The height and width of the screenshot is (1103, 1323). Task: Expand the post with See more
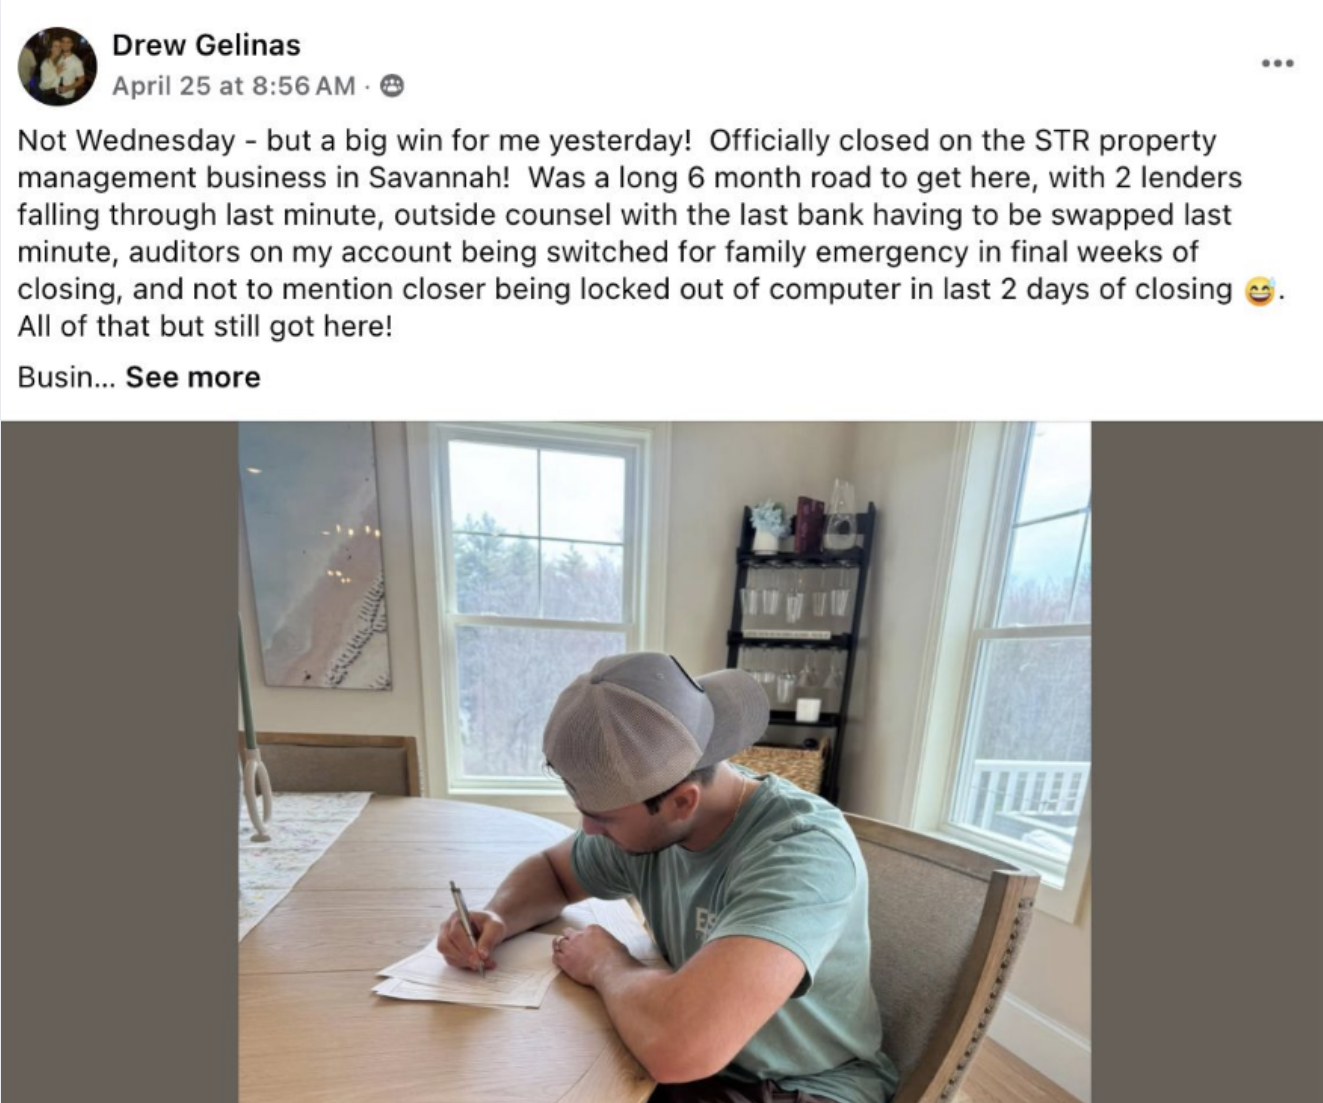coord(193,377)
